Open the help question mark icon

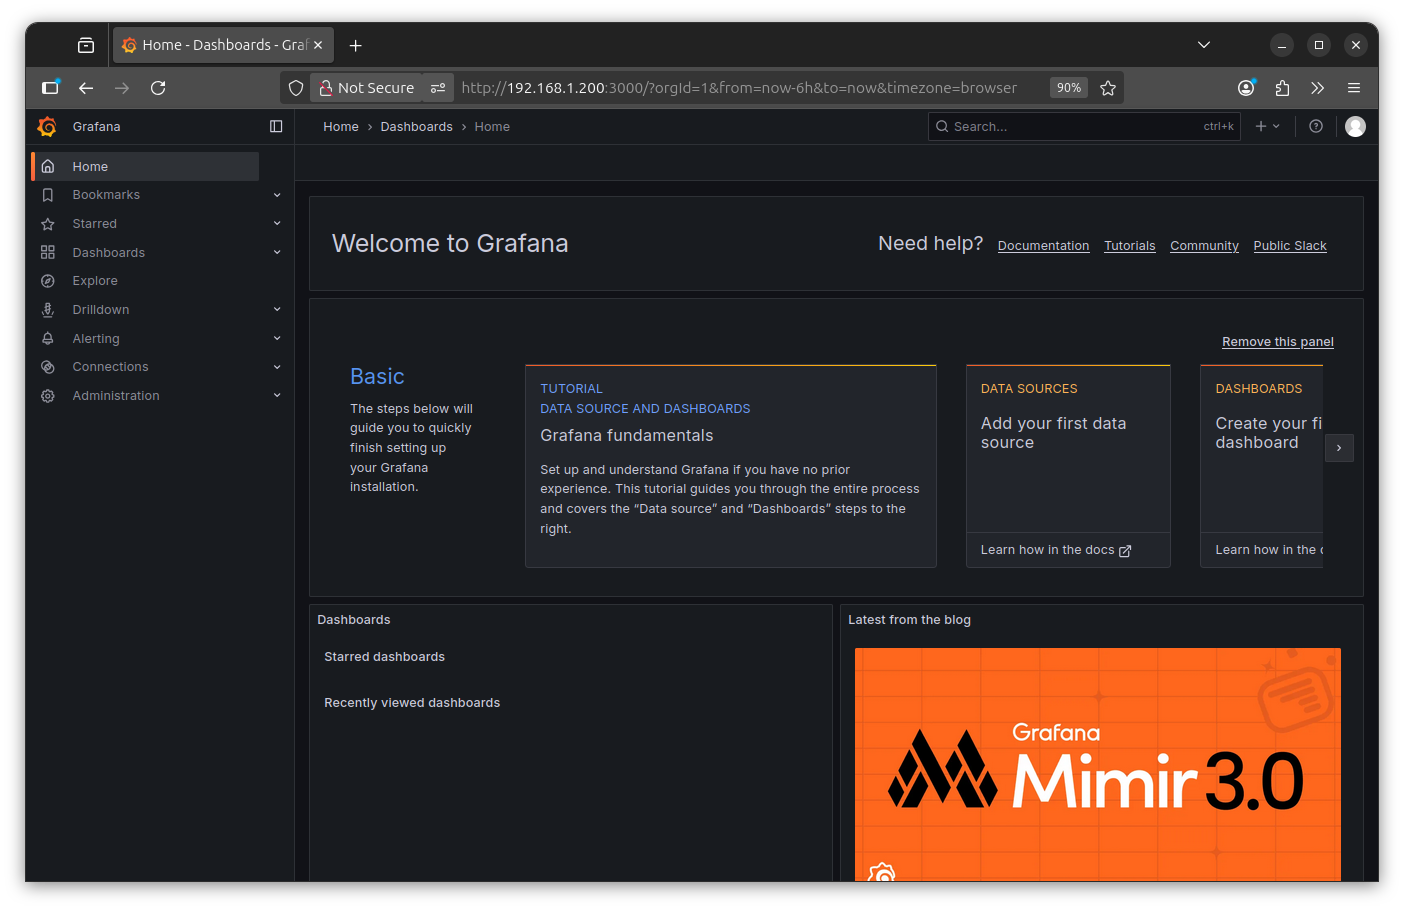[1316, 127]
